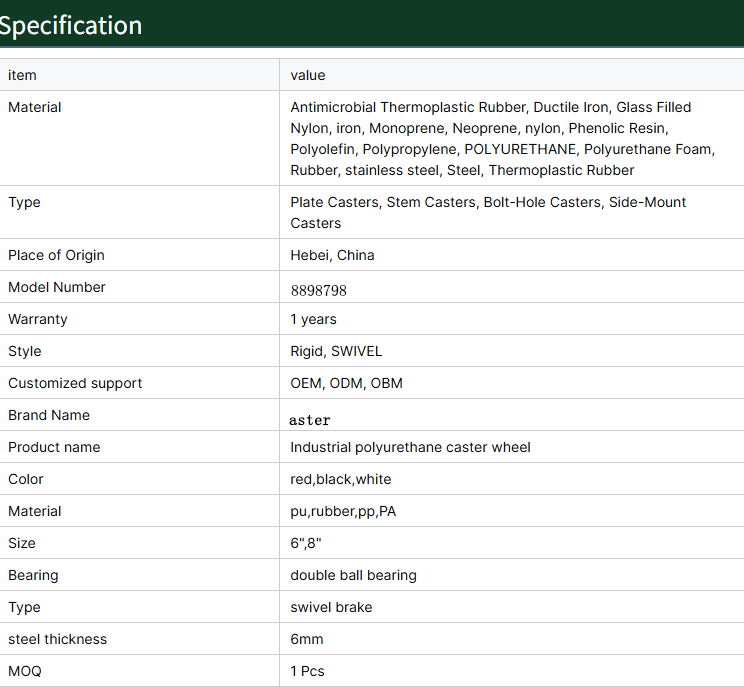Click model number 8898798
The height and width of the screenshot is (687, 744).
click(318, 290)
